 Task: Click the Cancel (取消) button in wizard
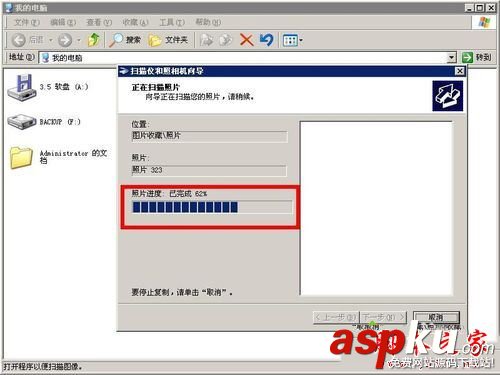[x=436, y=317]
